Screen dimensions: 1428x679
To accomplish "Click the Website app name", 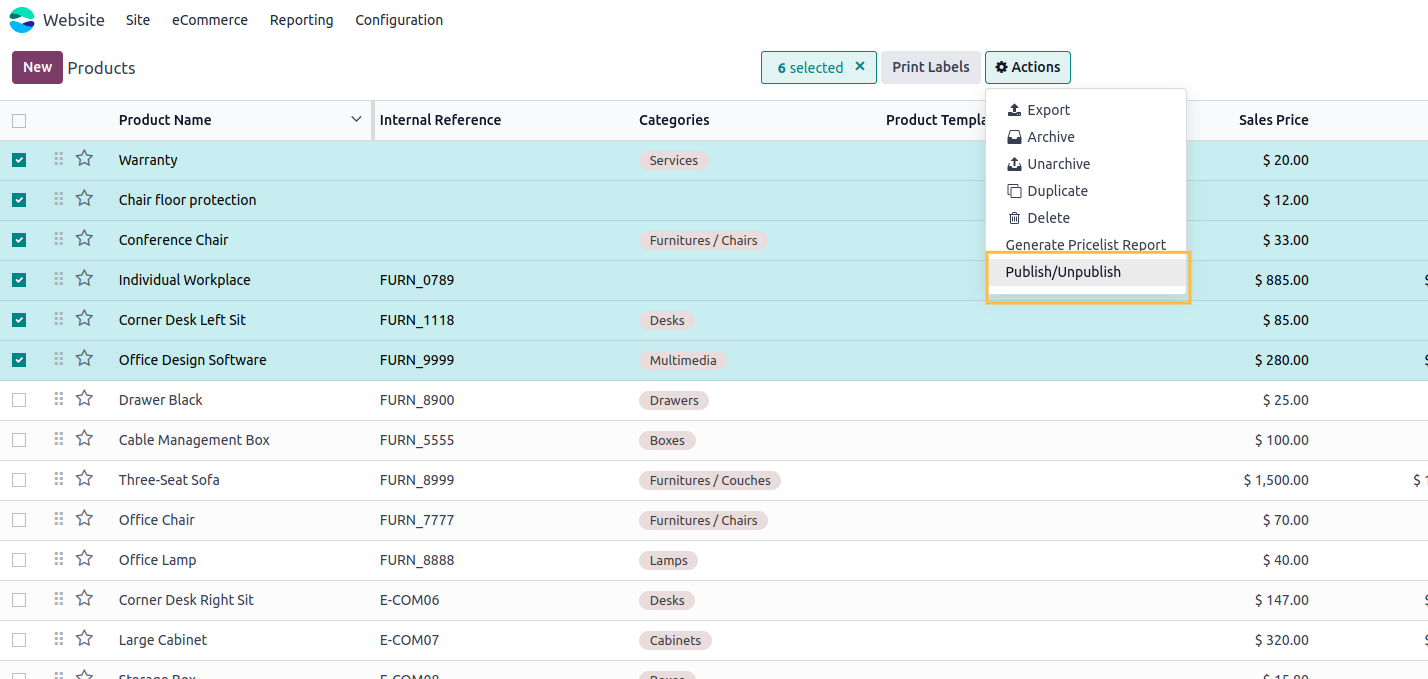I will point(74,20).
